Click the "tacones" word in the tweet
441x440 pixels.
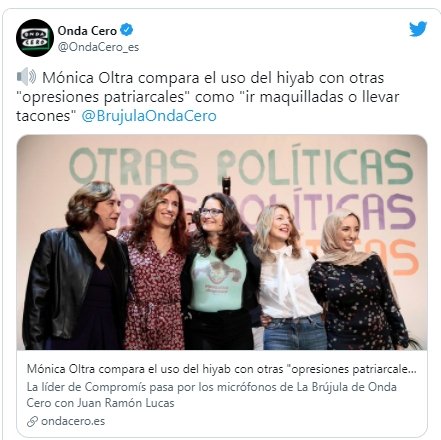44,116
